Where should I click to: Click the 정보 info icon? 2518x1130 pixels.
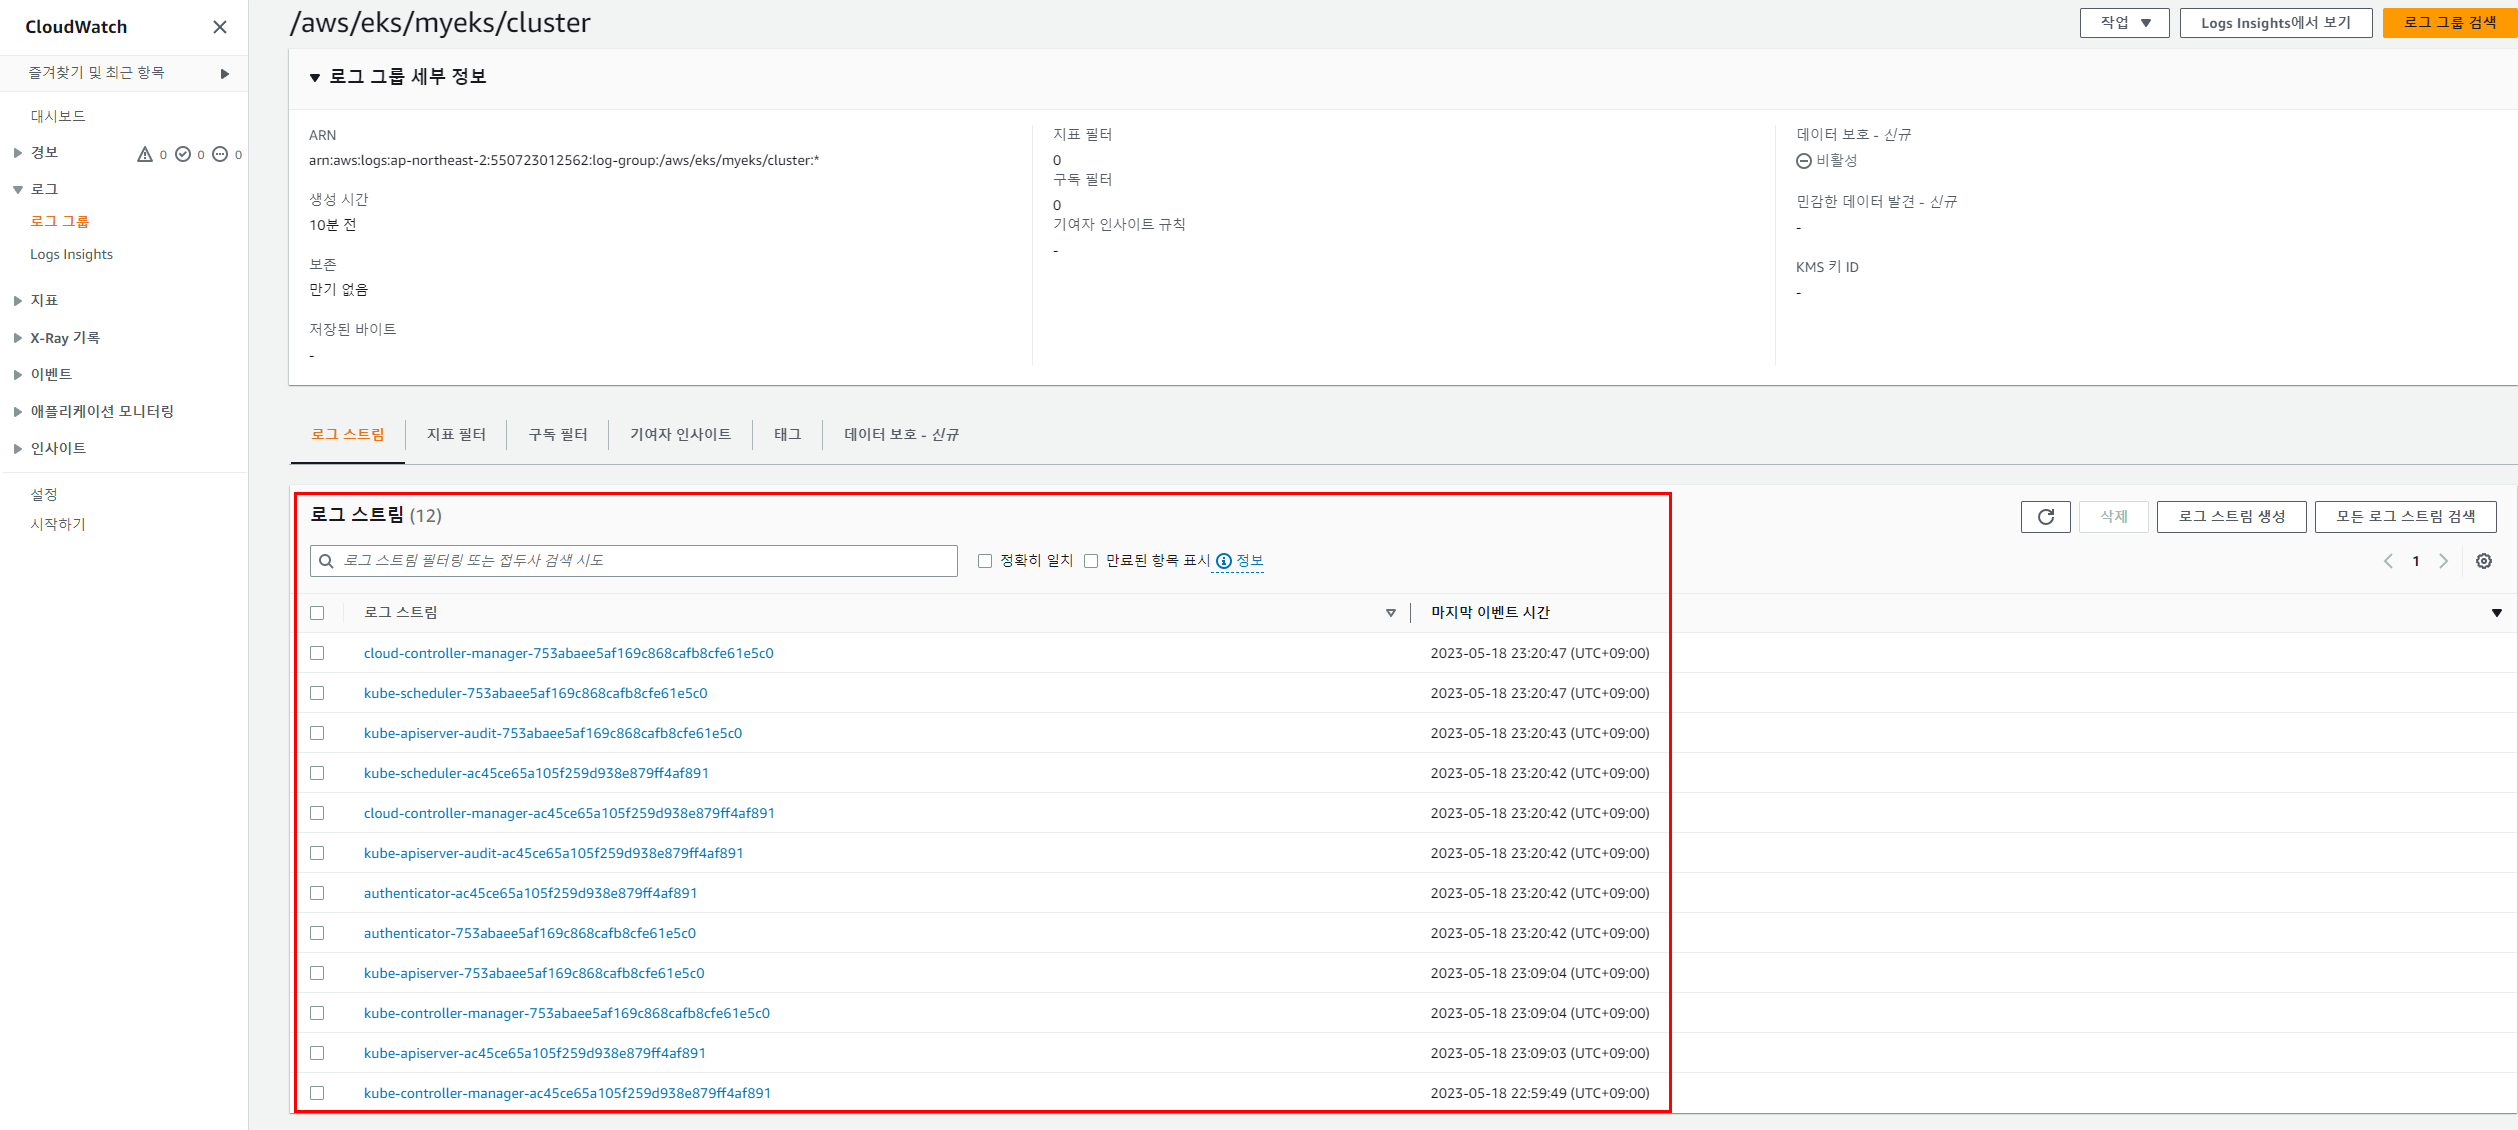coord(1224,561)
